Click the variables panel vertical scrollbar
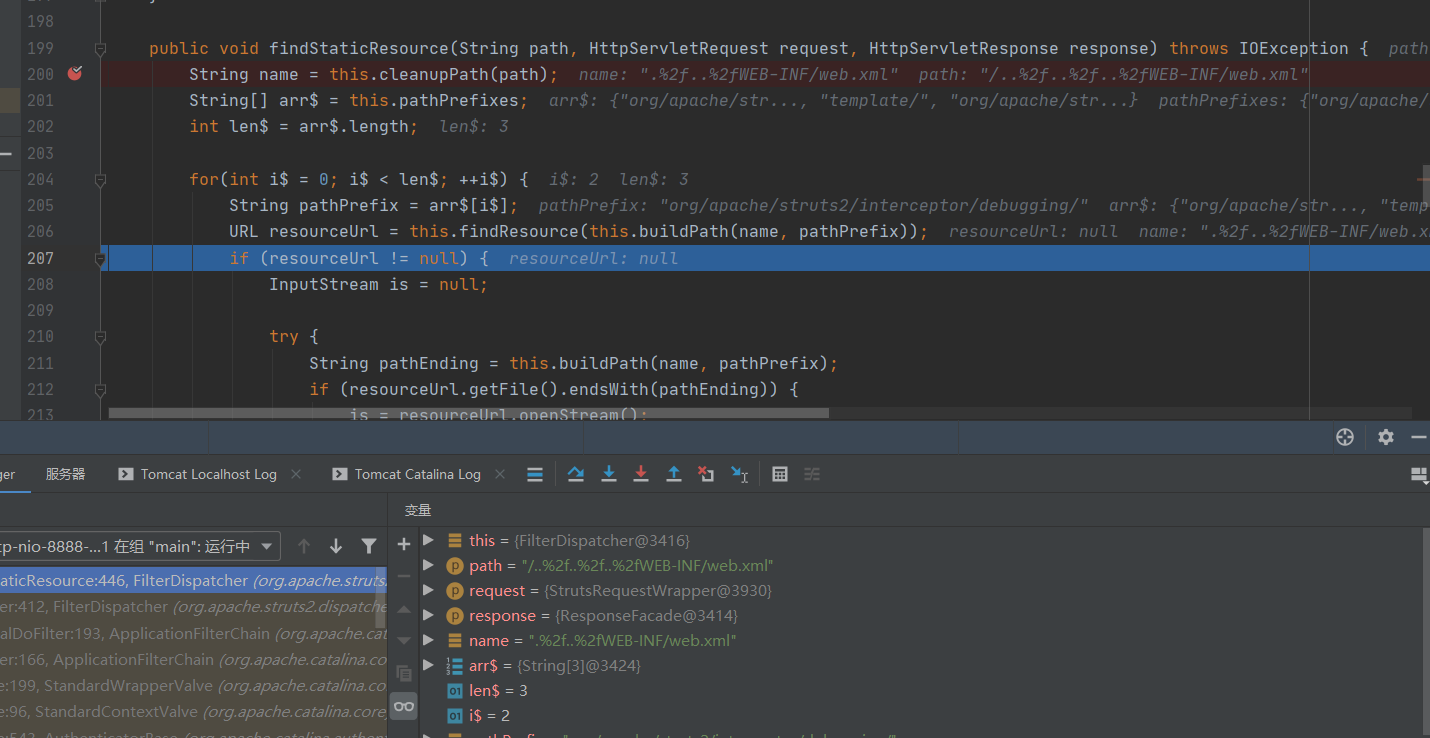The image size is (1430, 738). (x=1425, y=630)
